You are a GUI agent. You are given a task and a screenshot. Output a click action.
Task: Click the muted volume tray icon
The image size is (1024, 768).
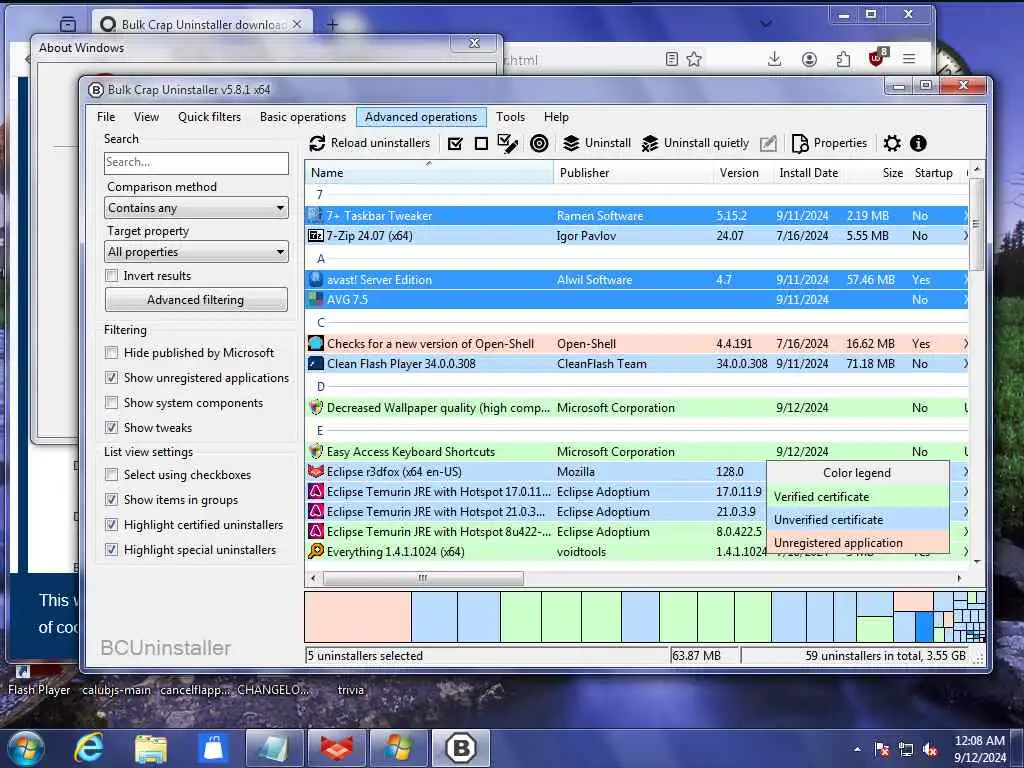coord(930,749)
